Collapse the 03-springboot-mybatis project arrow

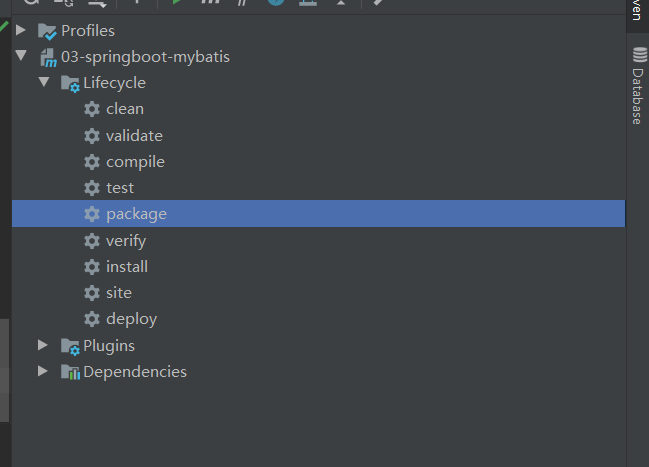(x=21, y=57)
